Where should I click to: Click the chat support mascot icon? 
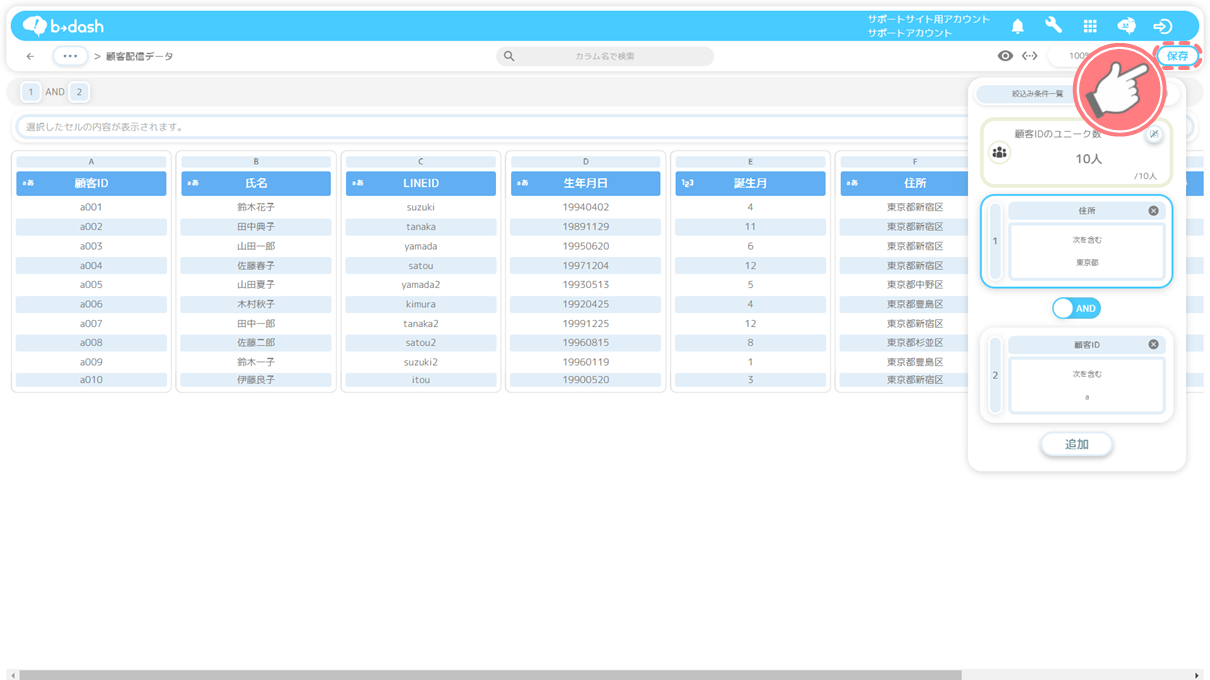(x=1126, y=26)
